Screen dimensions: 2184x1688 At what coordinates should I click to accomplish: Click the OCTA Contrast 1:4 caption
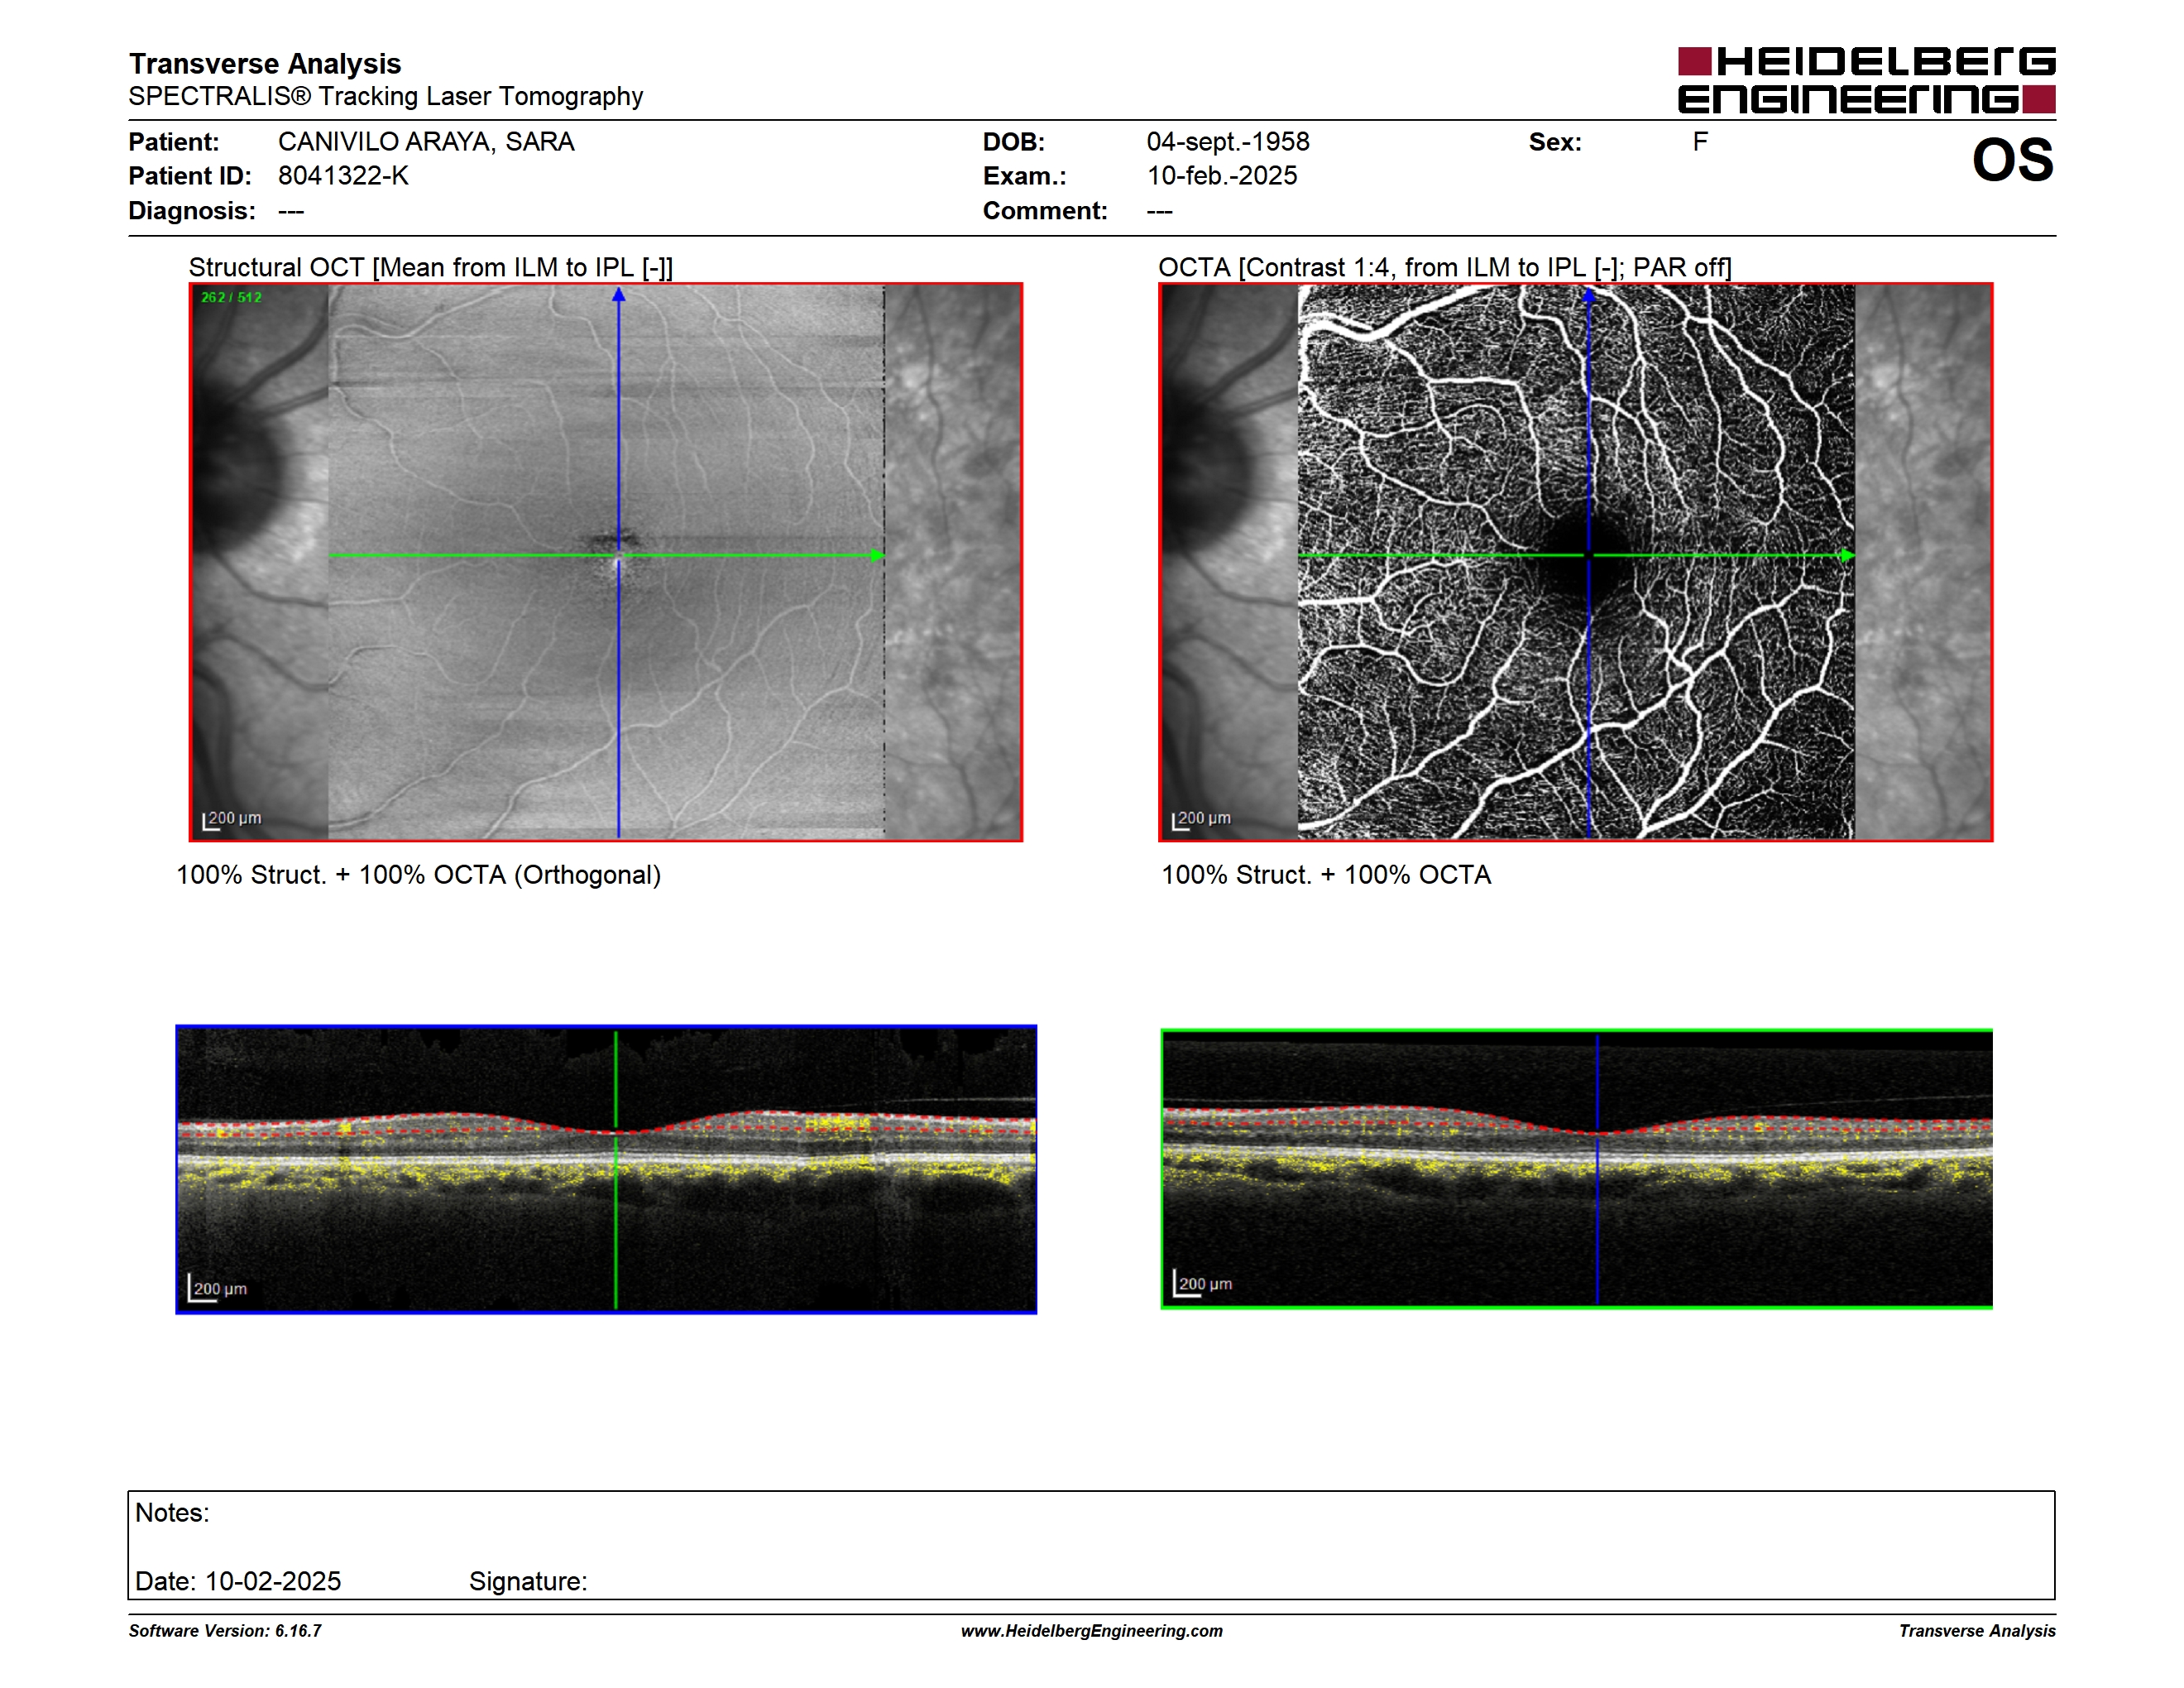[x=1445, y=267]
